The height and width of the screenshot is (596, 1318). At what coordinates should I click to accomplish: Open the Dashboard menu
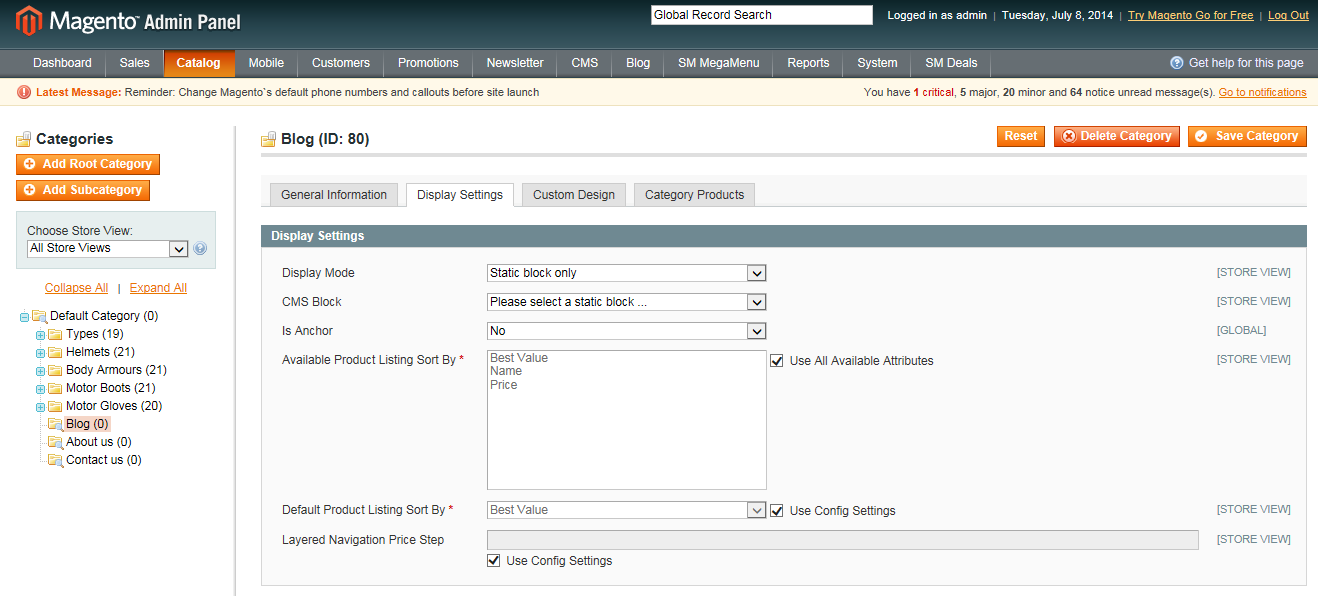click(62, 63)
